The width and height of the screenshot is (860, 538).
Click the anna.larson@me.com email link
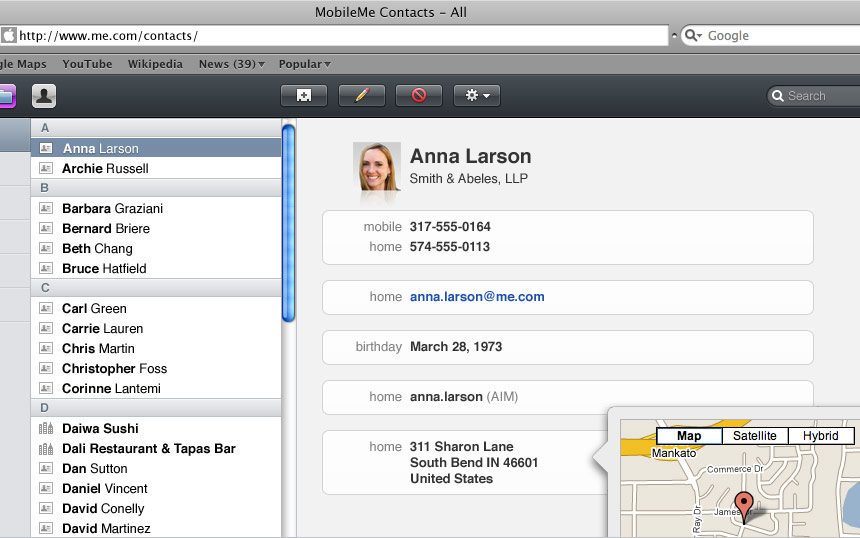(477, 297)
